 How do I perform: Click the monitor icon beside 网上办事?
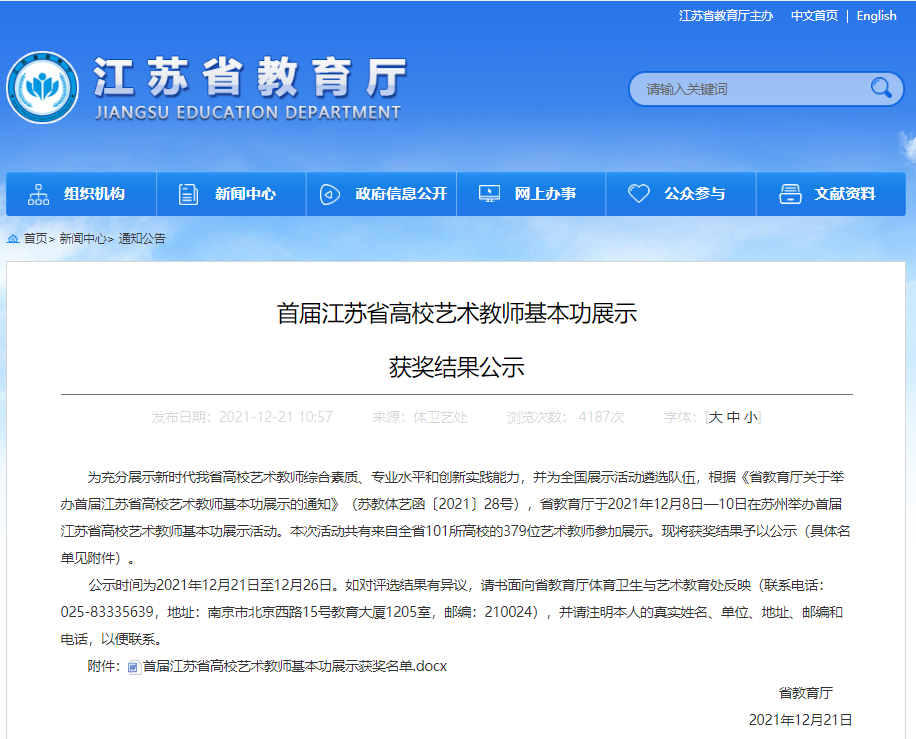tap(489, 194)
